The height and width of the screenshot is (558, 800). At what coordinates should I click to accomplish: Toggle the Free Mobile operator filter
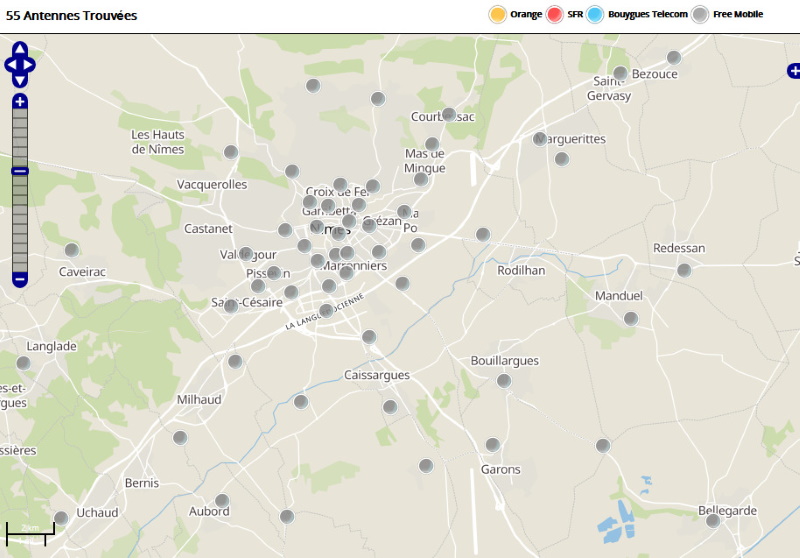(x=701, y=14)
